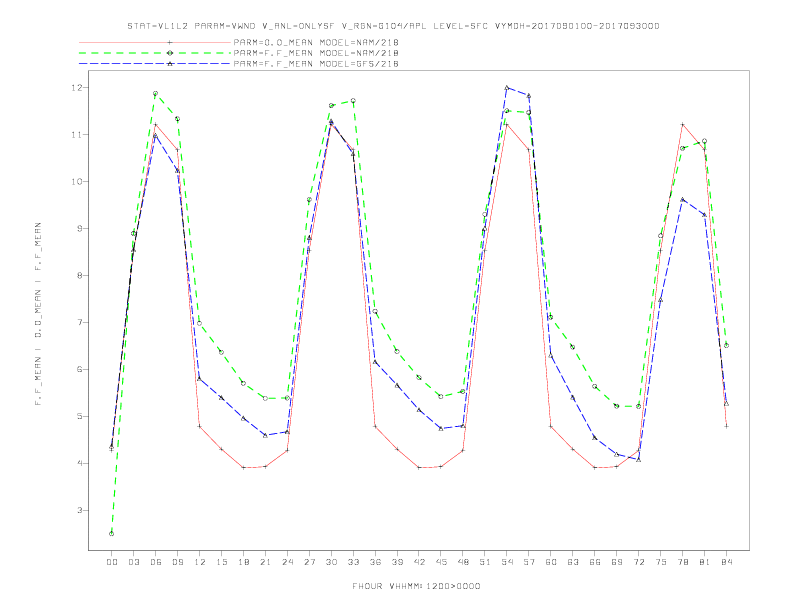
Task: Click the chart title text starting STAT=VL1L2
Action: pyautogui.click(x=393, y=26)
